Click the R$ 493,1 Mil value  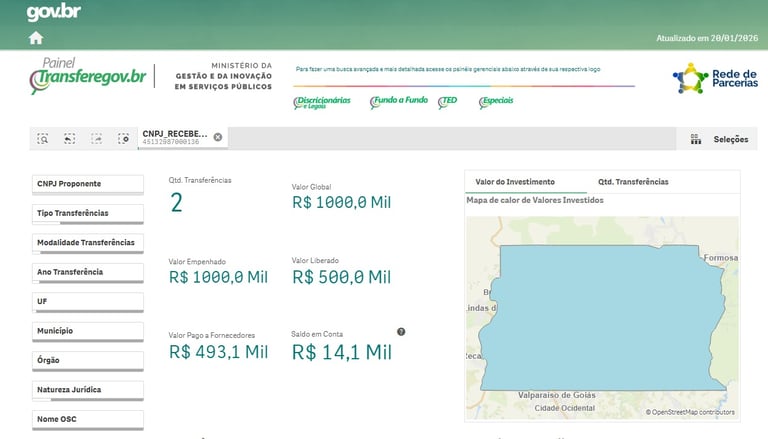tap(218, 352)
